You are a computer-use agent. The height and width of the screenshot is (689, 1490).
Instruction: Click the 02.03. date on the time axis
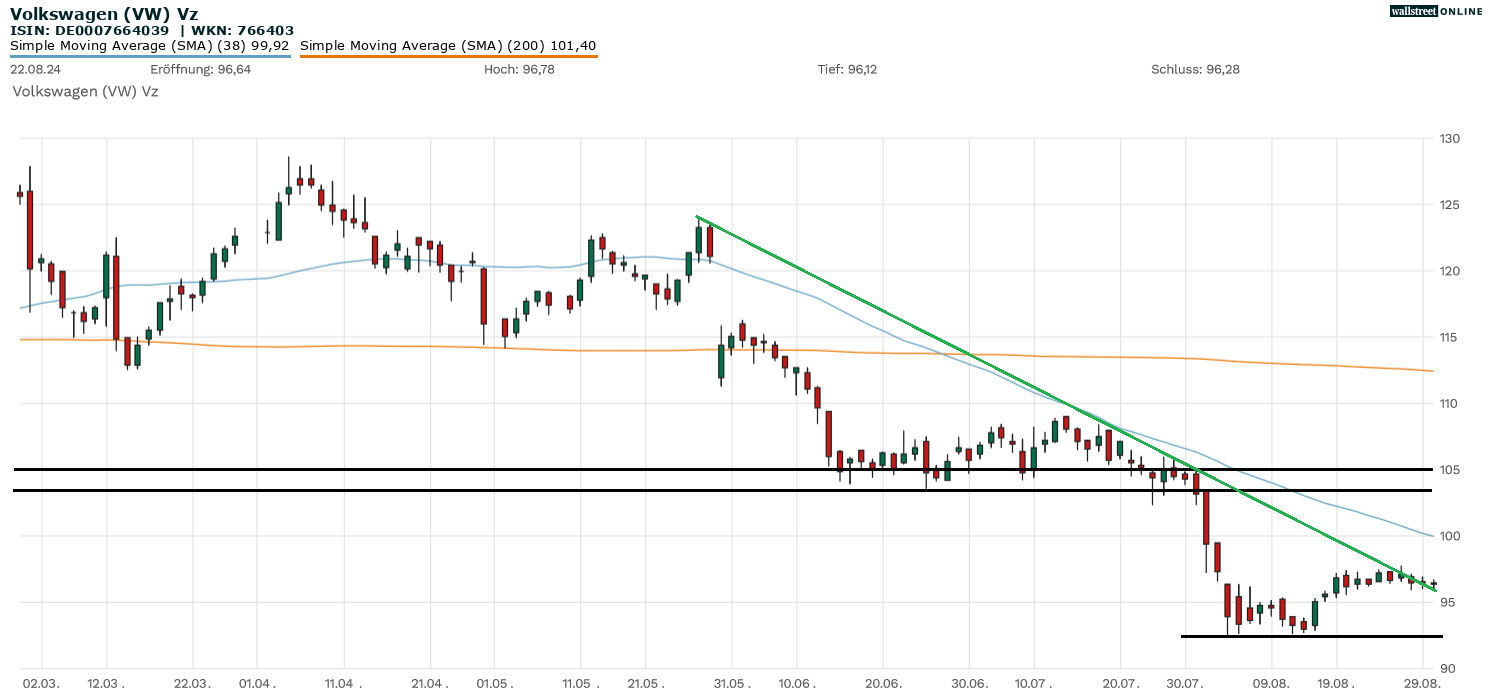coord(41,683)
